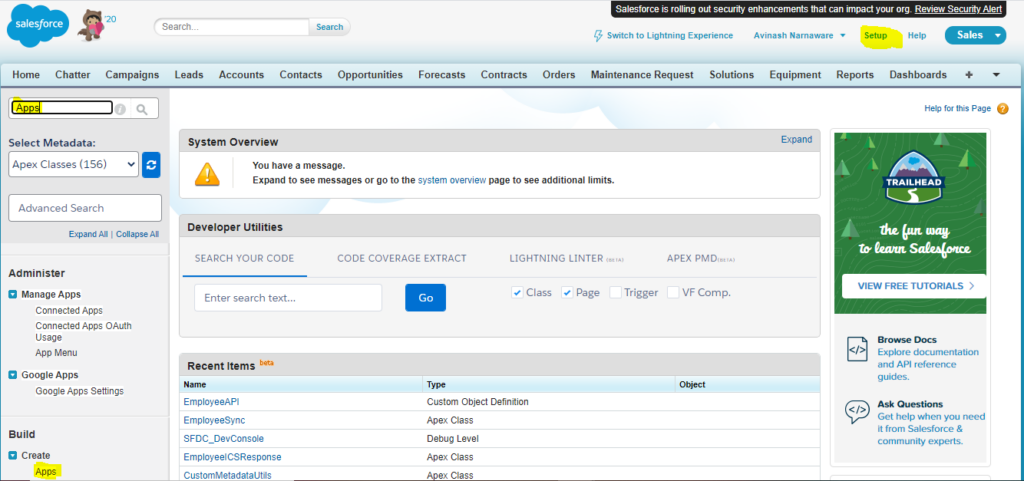The width and height of the screenshot is (1024, 481).
Task: Open the EmployeeICSResponse recent item
Action: (232, 457)
